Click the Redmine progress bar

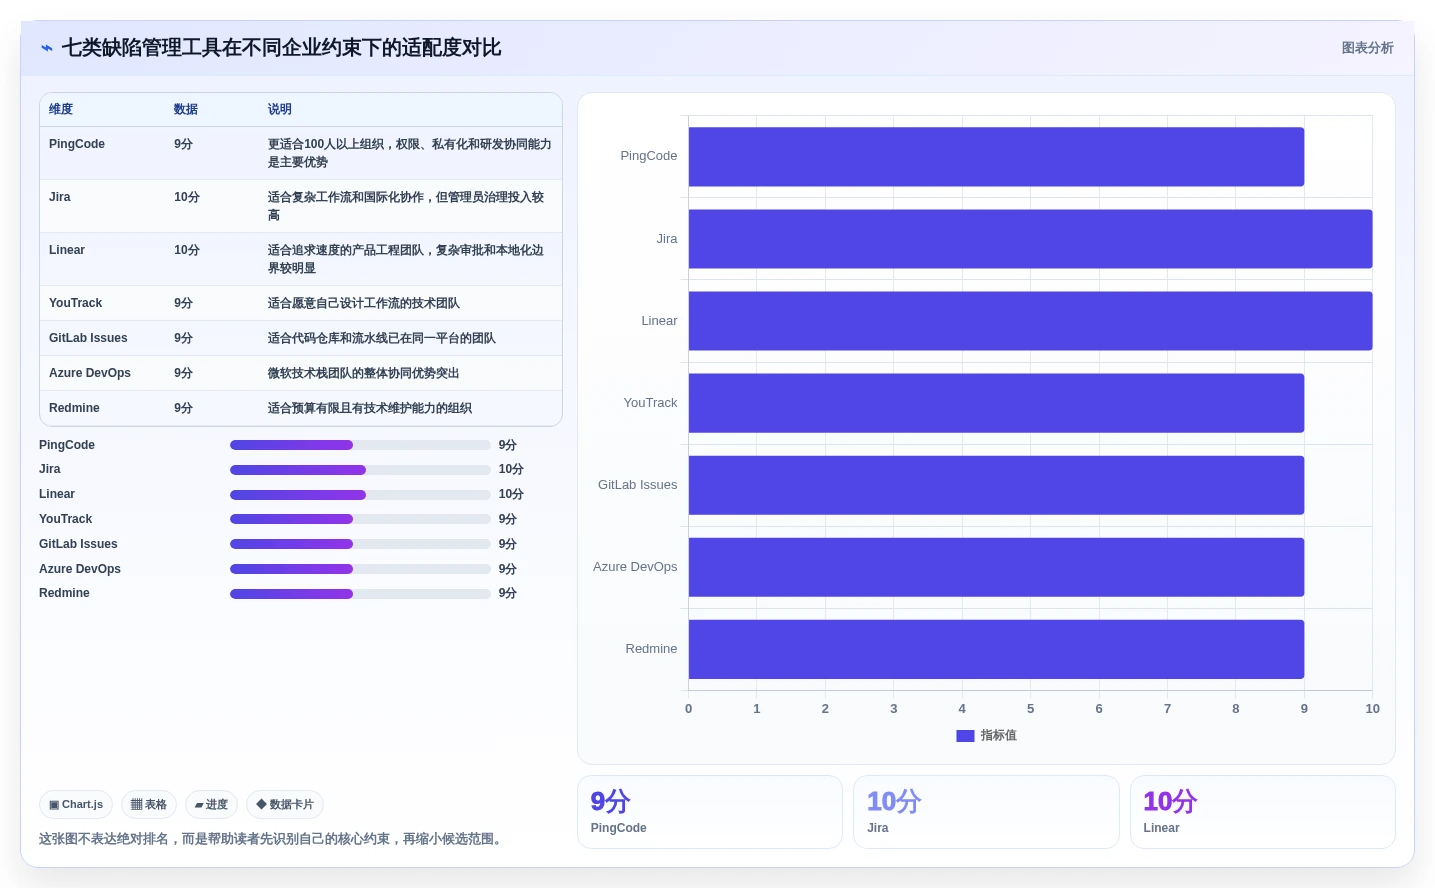360,594
